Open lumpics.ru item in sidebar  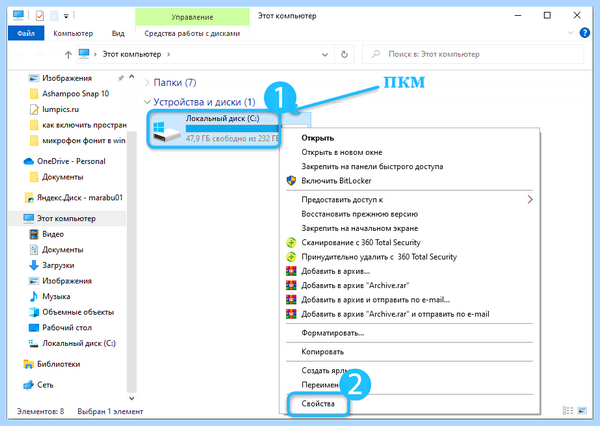[60, 109]
